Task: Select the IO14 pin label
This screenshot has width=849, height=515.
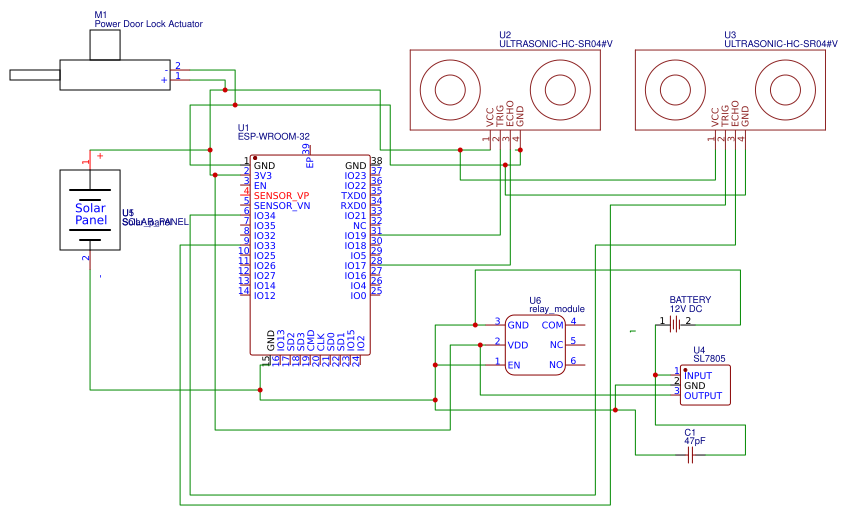Action: pos(264,285)
